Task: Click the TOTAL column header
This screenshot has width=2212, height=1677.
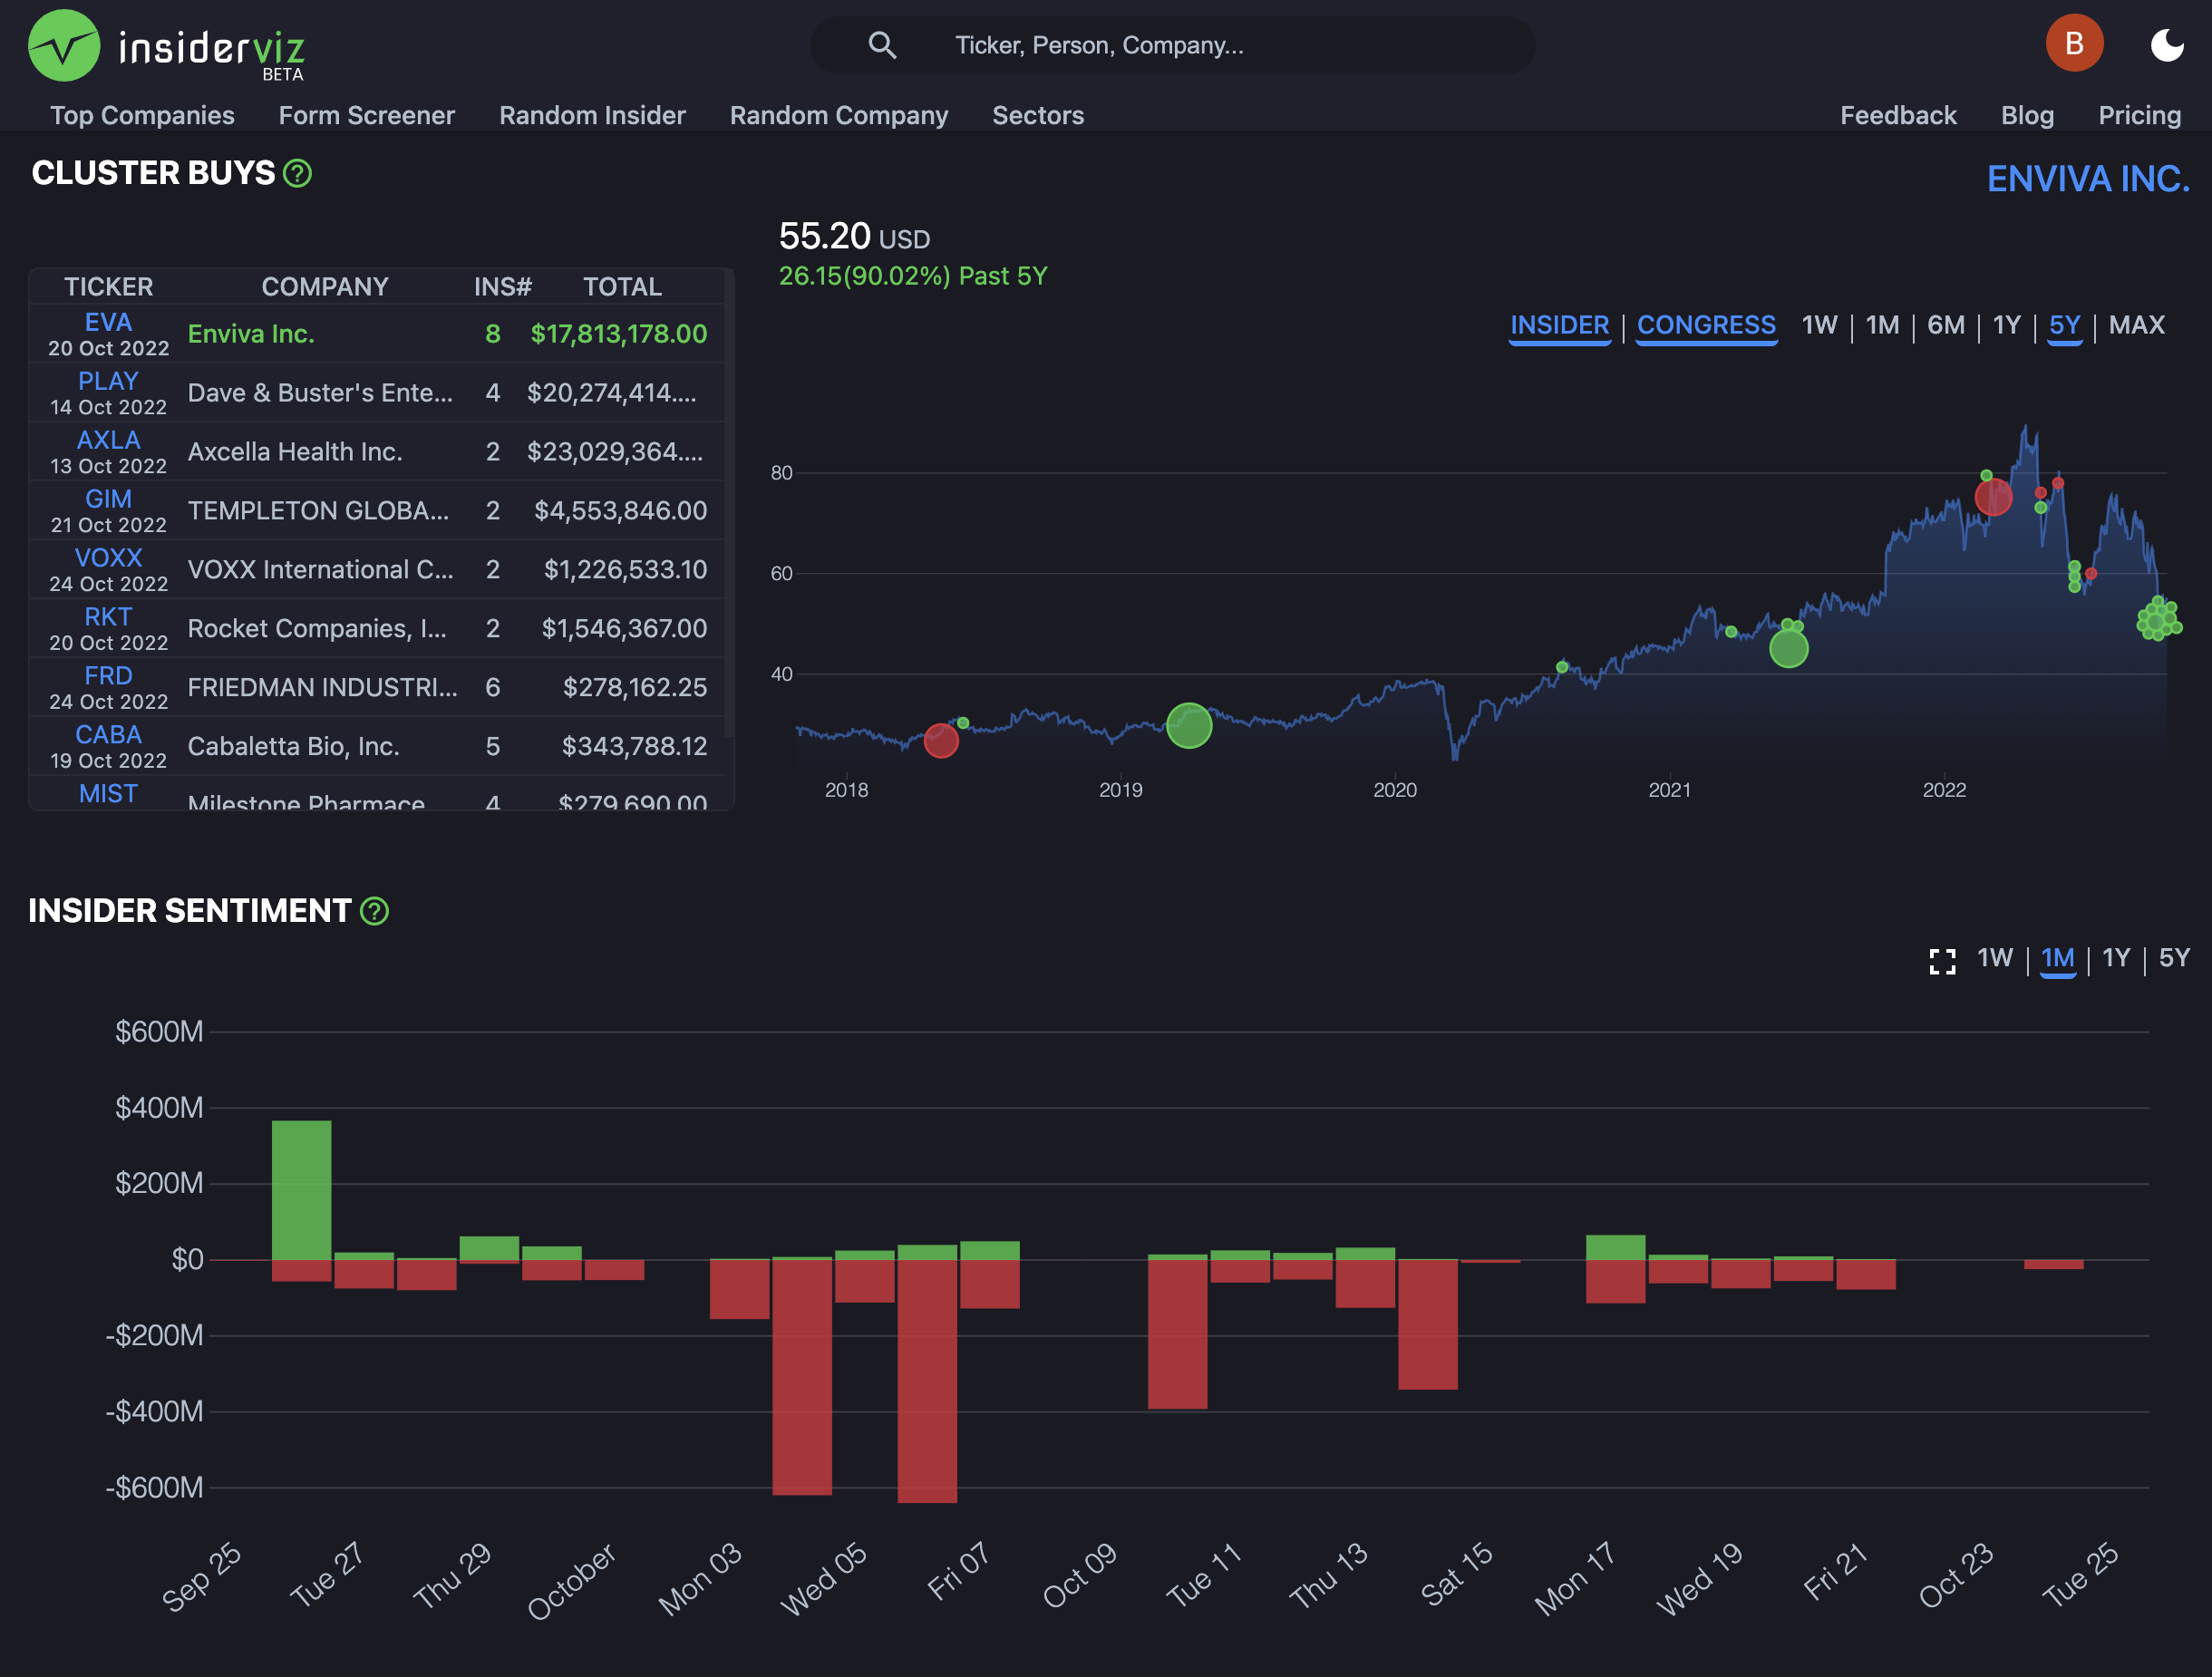Action: click(622, 287)
